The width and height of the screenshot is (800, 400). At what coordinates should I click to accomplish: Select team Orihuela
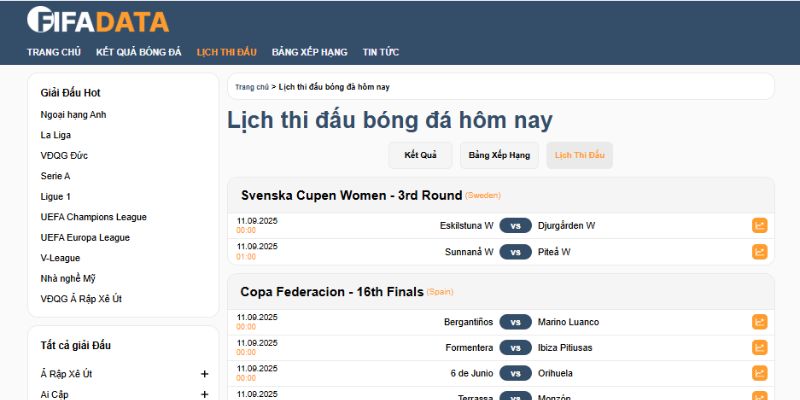pos(555,373)
